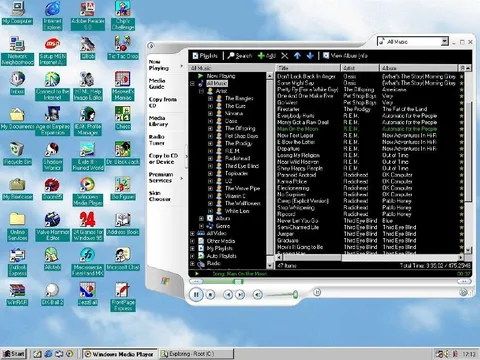Open the All Music dropdown list
The height and width of the screenshot is (360, 480).
click(x=444, y=42)
